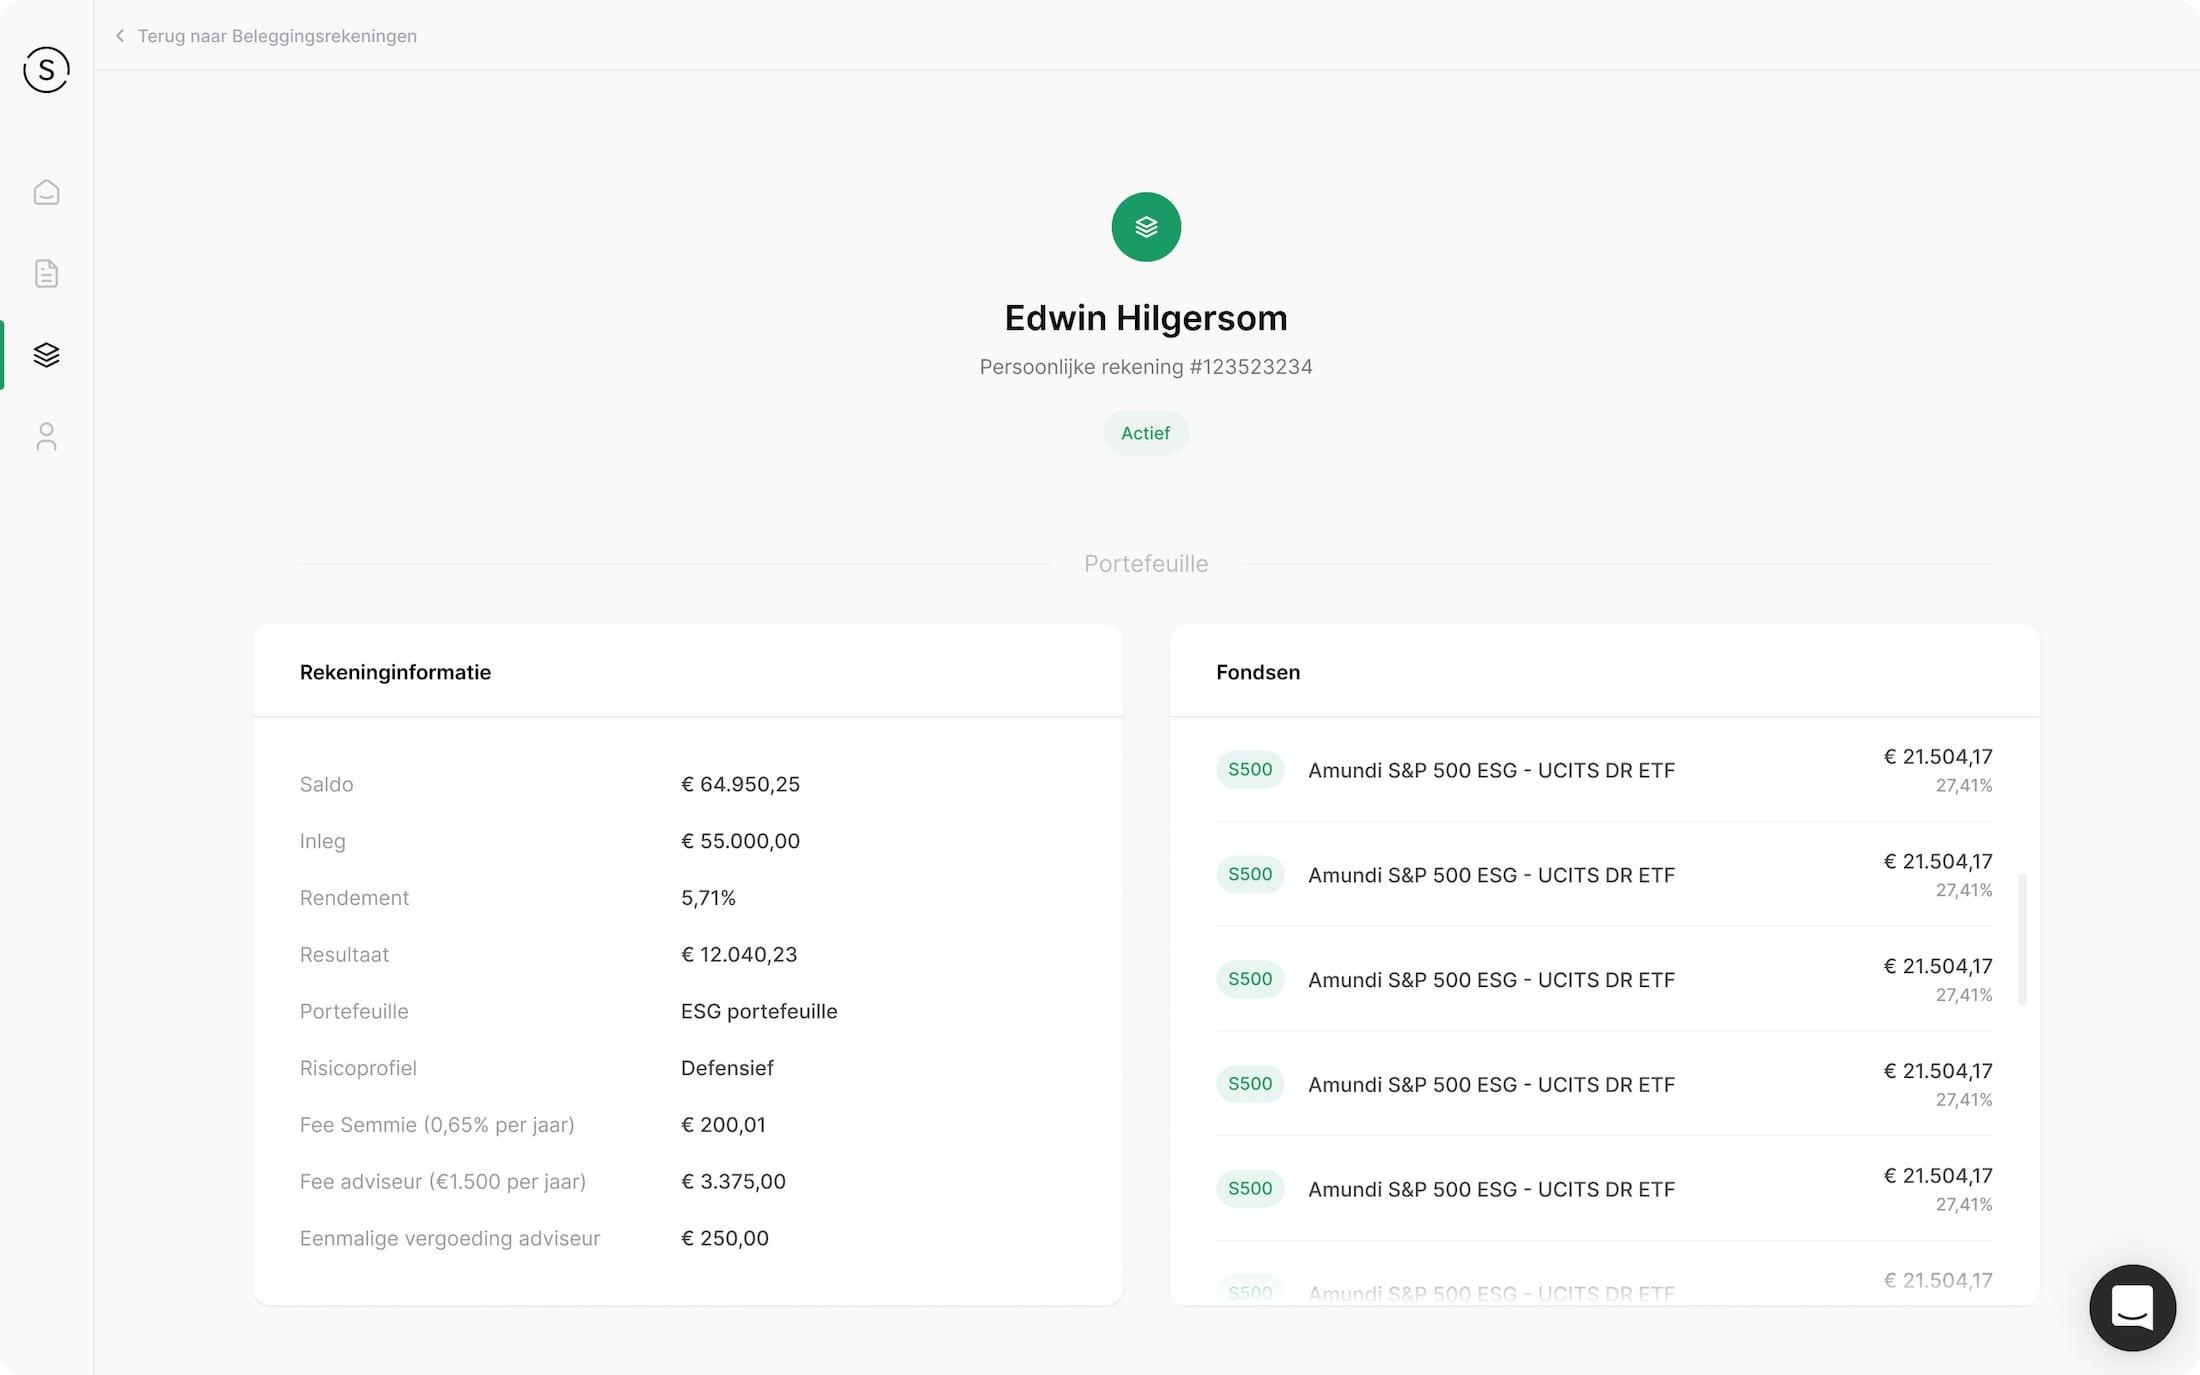
Task: Open the Semmie logo home
Action: [46, 70]
